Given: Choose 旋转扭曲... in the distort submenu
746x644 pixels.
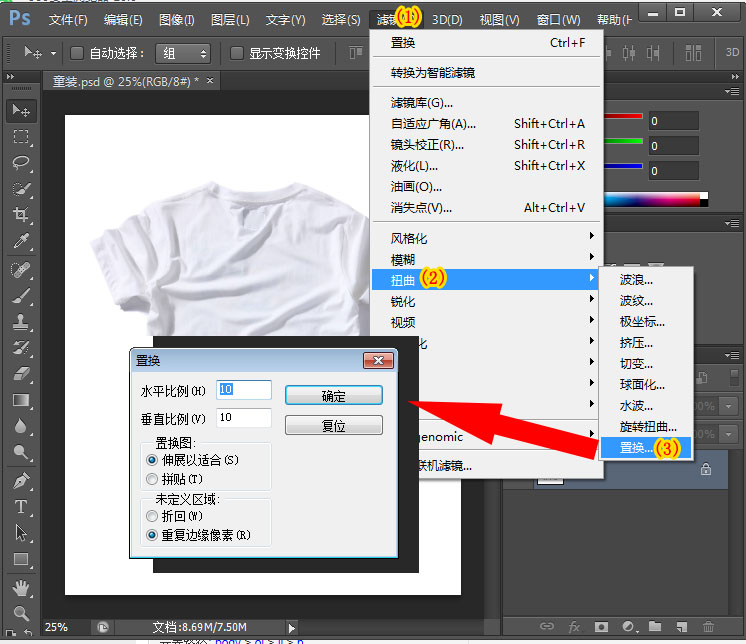Looking at the screenshot, I should pos(646,427).
